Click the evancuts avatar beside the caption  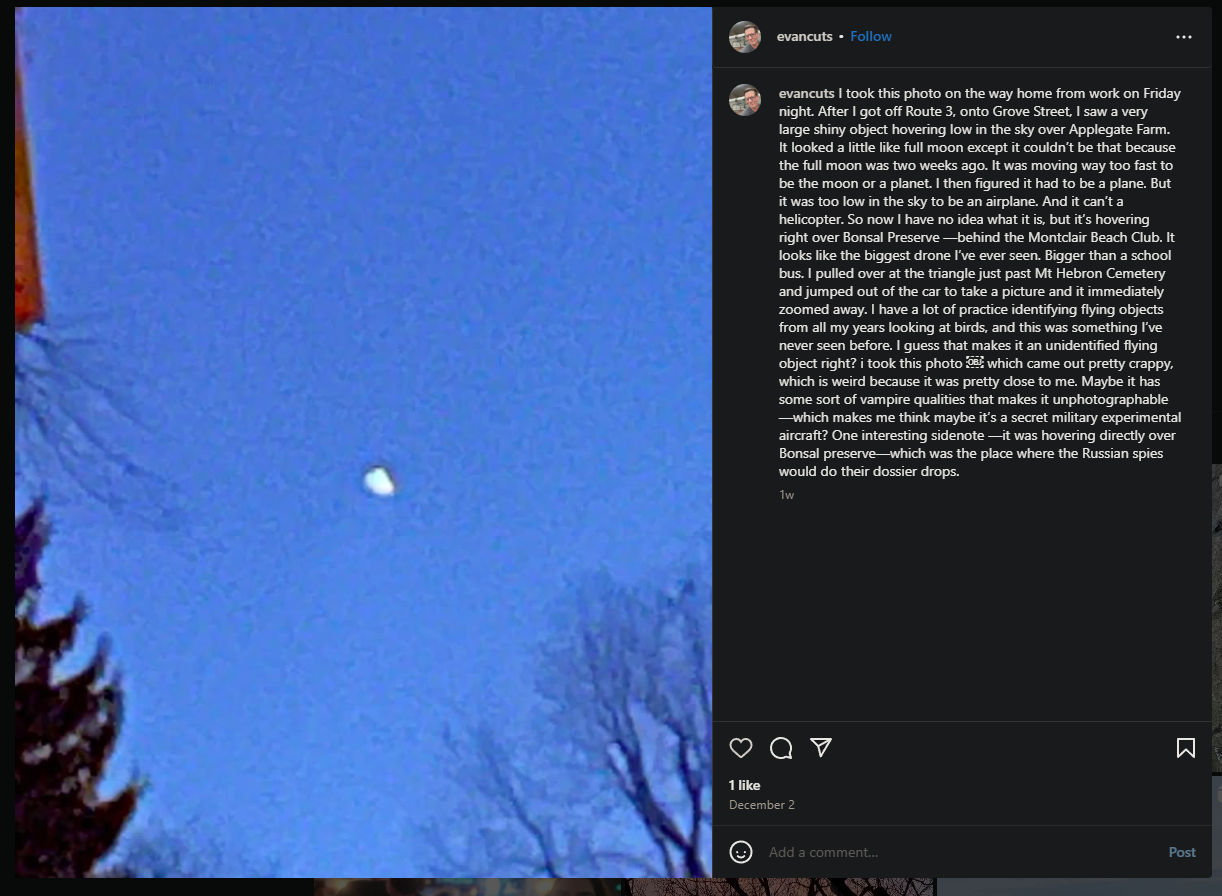pos(745,100)
